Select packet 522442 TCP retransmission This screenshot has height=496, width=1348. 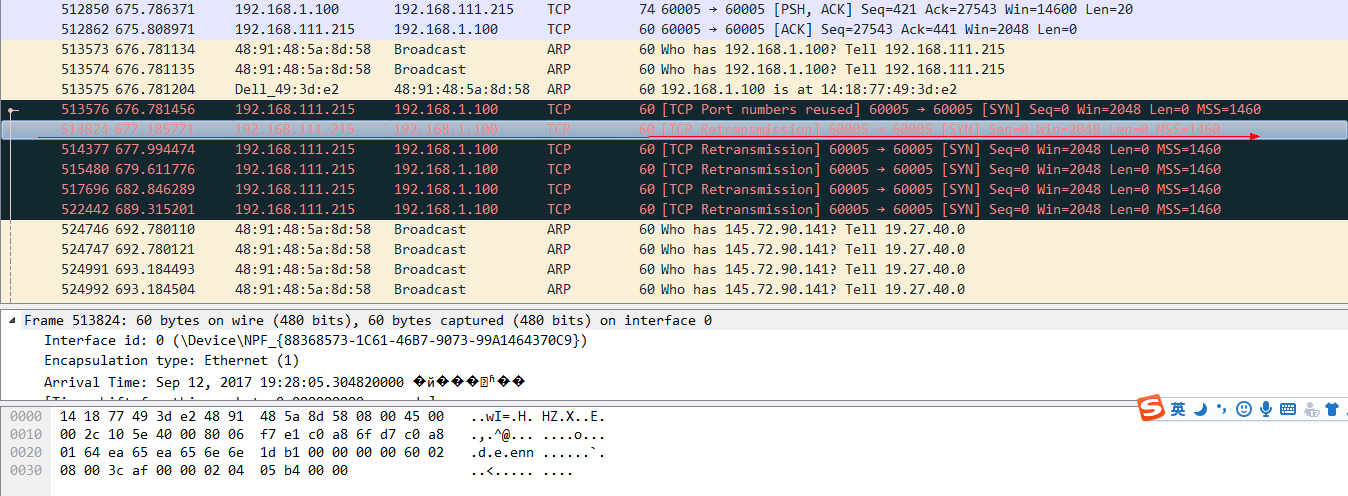(674, 209)
